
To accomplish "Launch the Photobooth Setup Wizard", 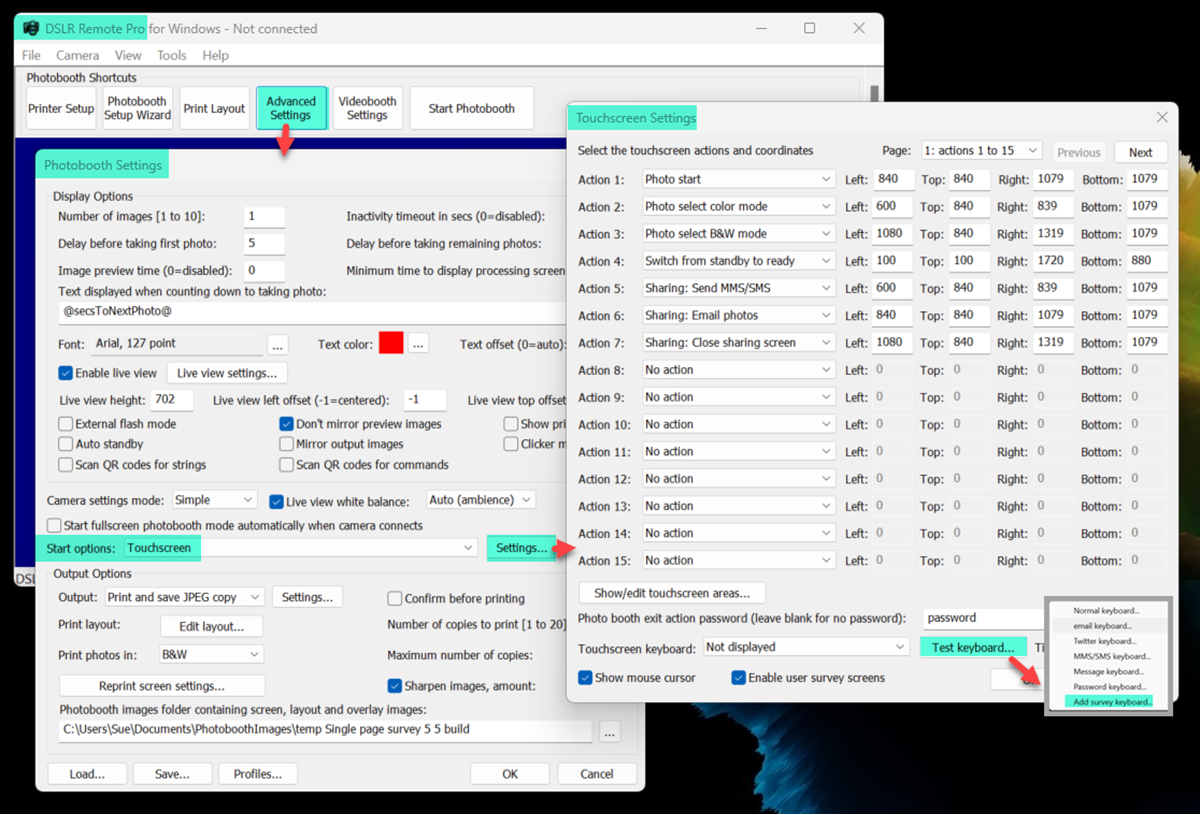I will pos(137,108).
